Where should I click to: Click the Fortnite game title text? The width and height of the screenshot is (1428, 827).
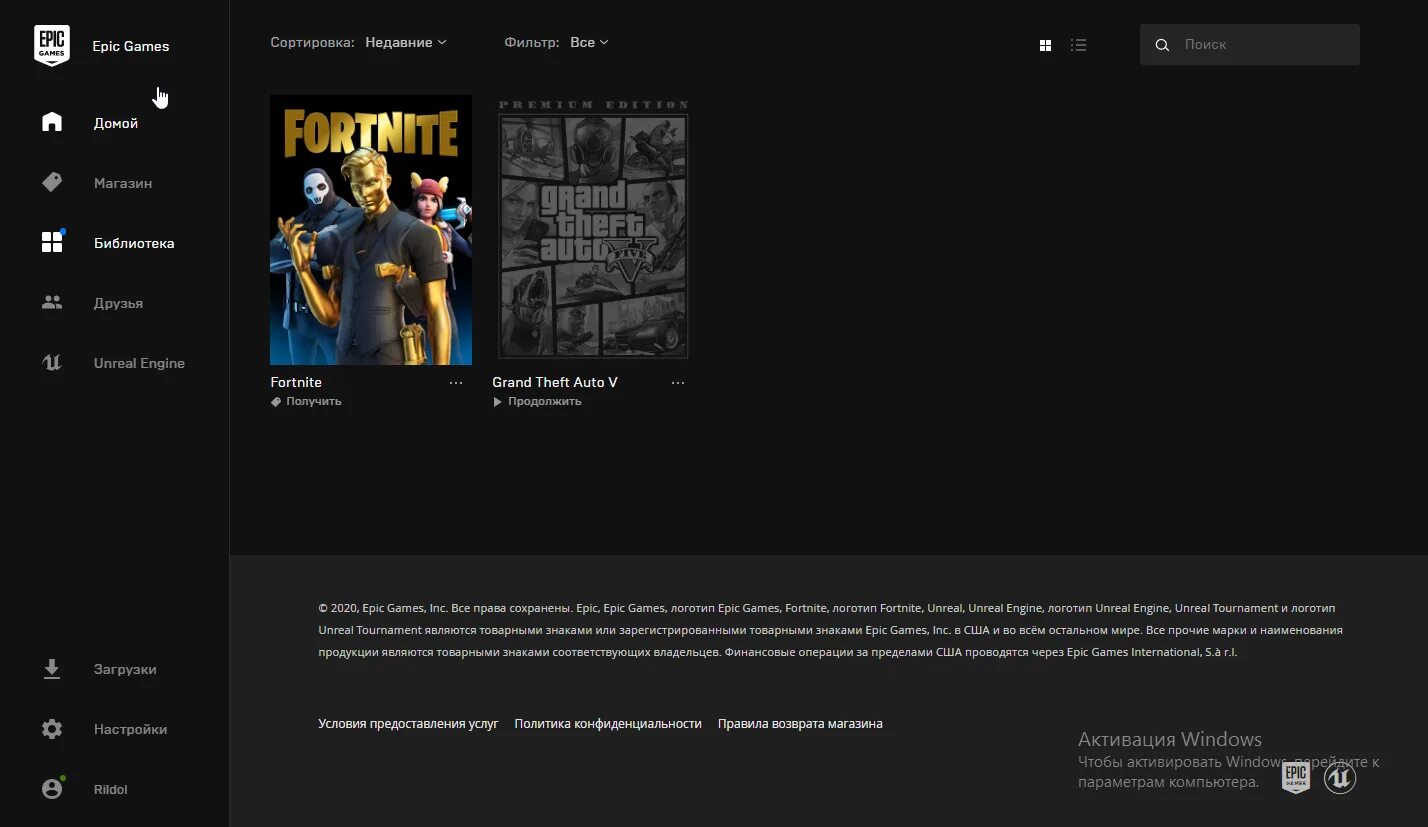tap(296, 382)
